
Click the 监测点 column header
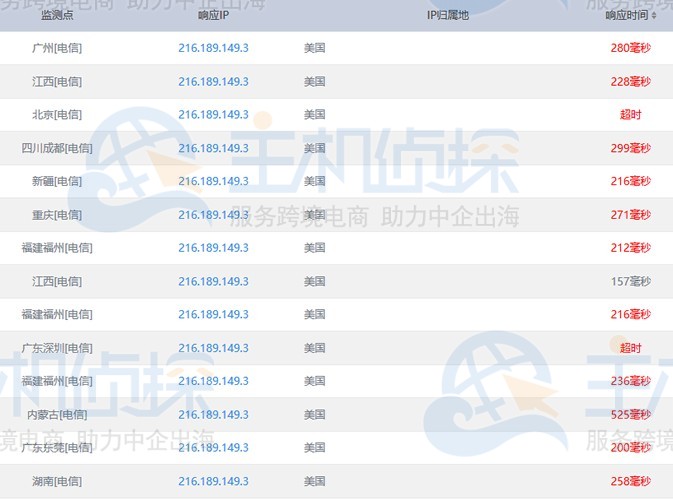coord(57,15)
